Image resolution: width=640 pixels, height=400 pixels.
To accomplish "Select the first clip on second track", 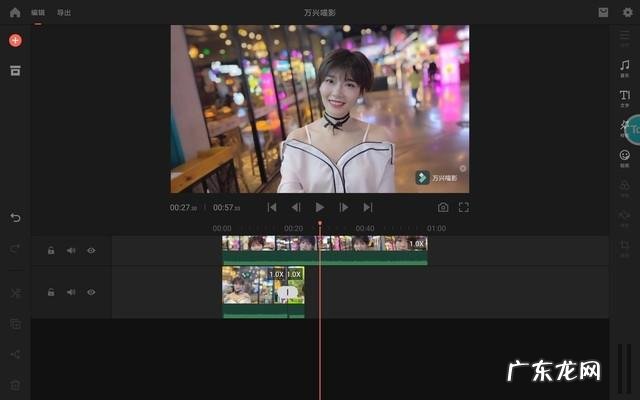I will (254, 292).
